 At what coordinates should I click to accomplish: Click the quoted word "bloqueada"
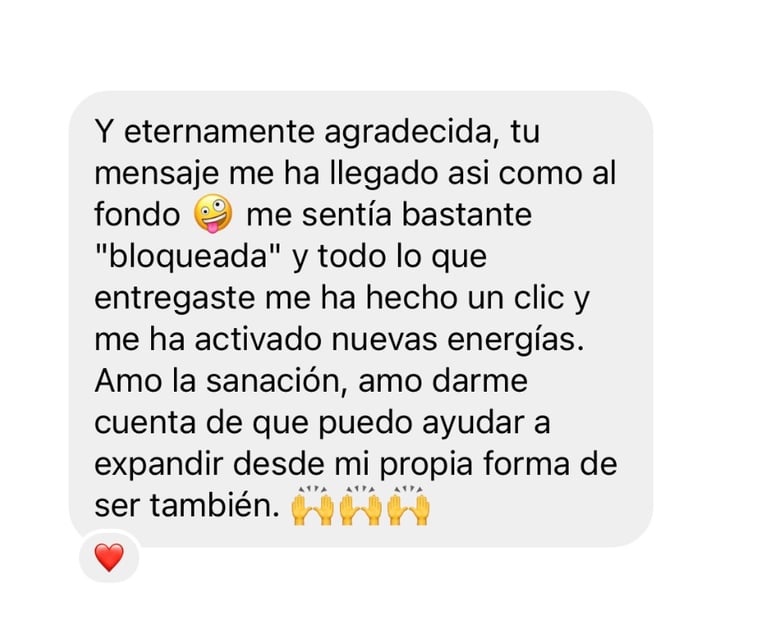pyautogui.click(x=188, y=257)
